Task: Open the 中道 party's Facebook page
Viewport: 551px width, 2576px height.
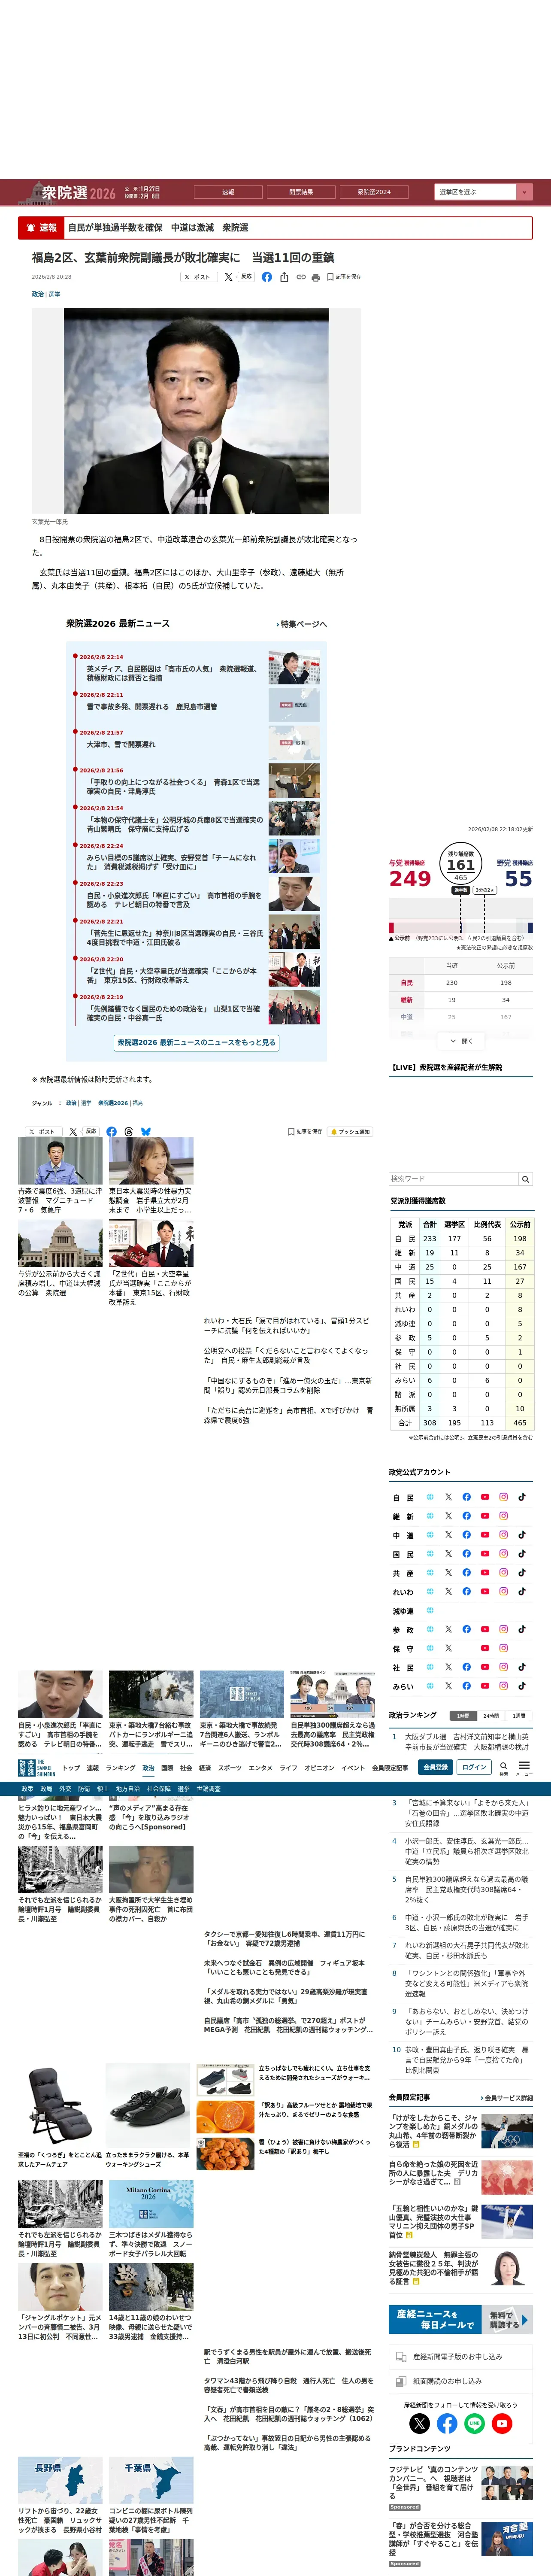Action: click(466, 1535)
